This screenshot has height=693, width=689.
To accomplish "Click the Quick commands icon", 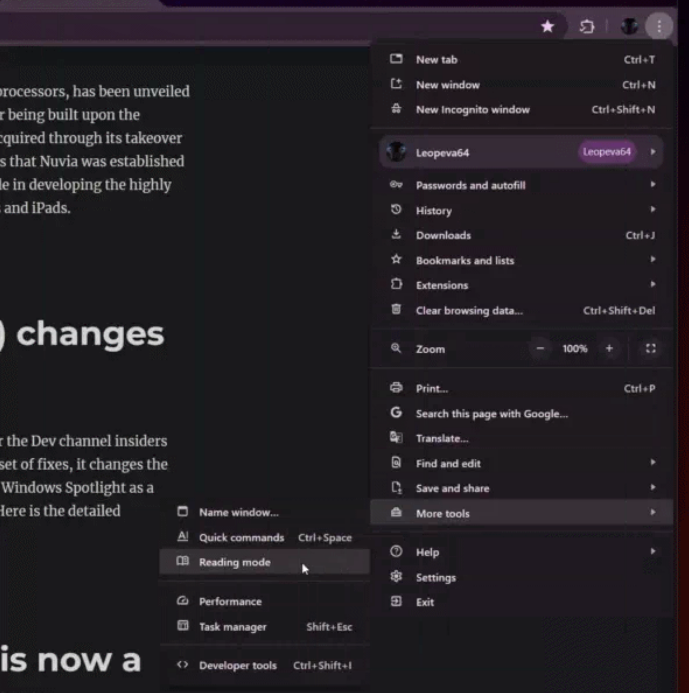I will 183,537.
